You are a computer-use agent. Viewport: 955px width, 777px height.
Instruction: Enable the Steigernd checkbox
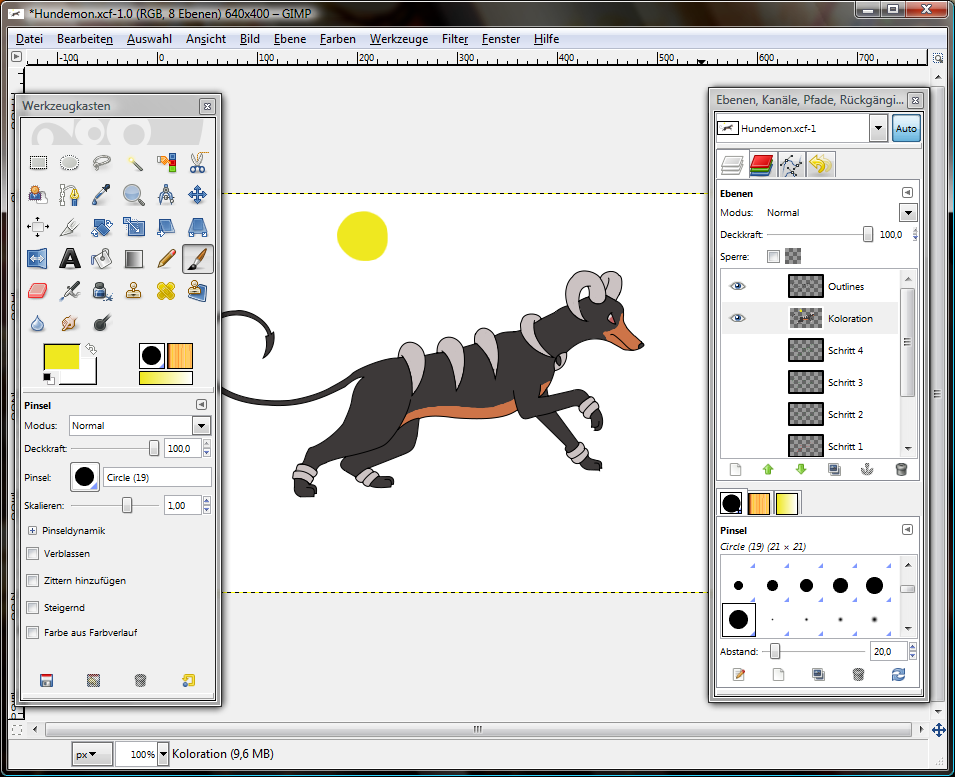click(x=33, y=608)
